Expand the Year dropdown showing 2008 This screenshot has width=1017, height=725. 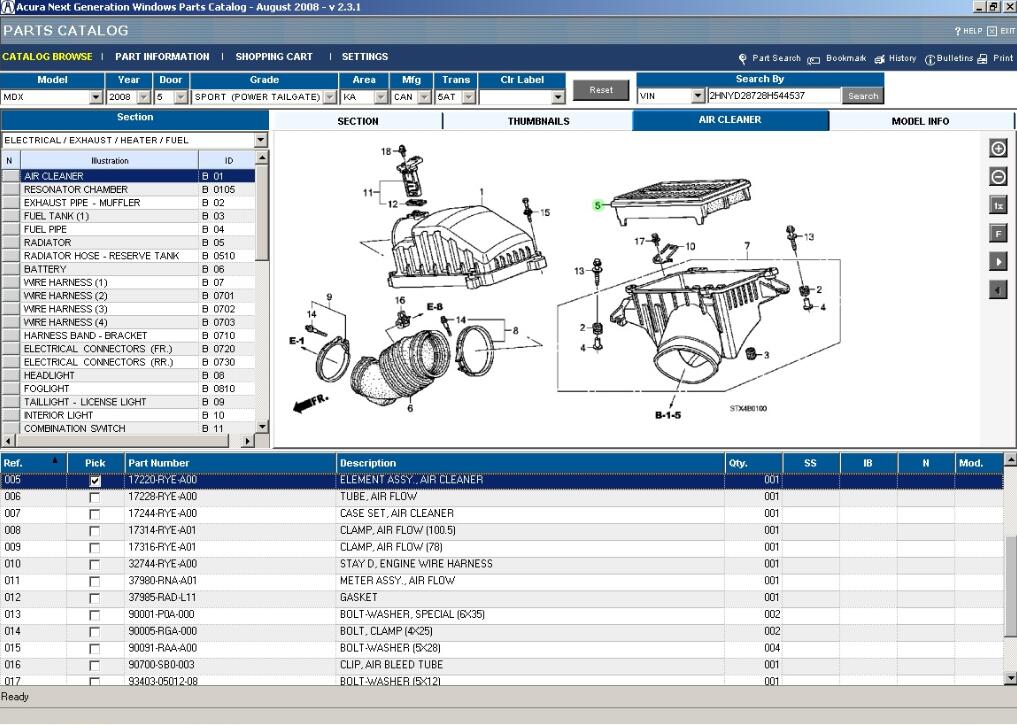click(144, 97)
